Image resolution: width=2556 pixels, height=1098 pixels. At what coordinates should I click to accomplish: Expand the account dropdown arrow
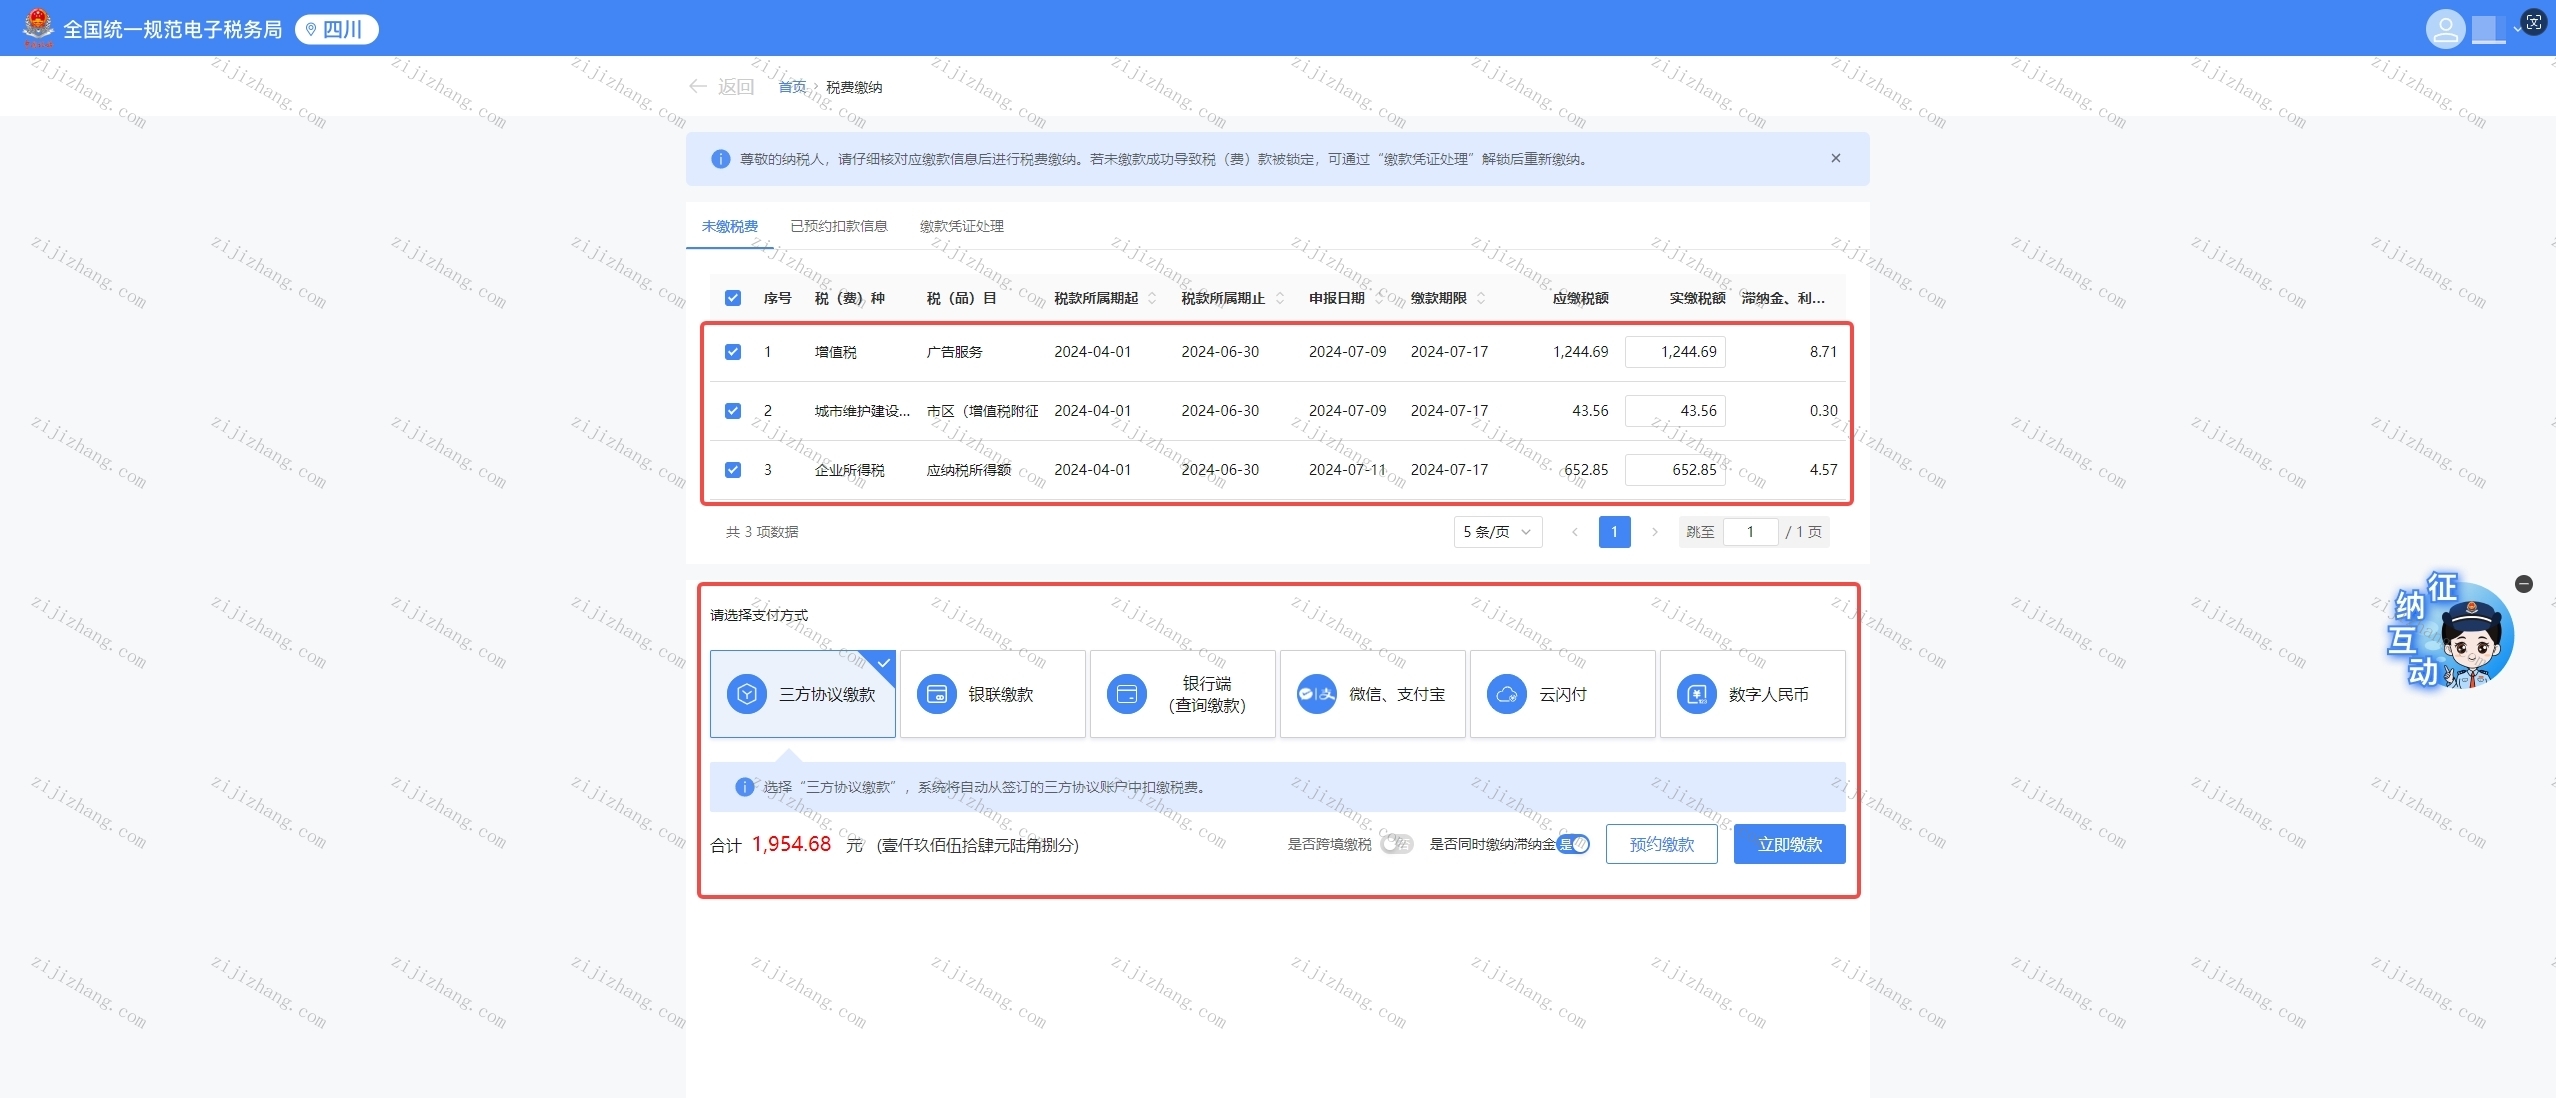coord(2516,29)
